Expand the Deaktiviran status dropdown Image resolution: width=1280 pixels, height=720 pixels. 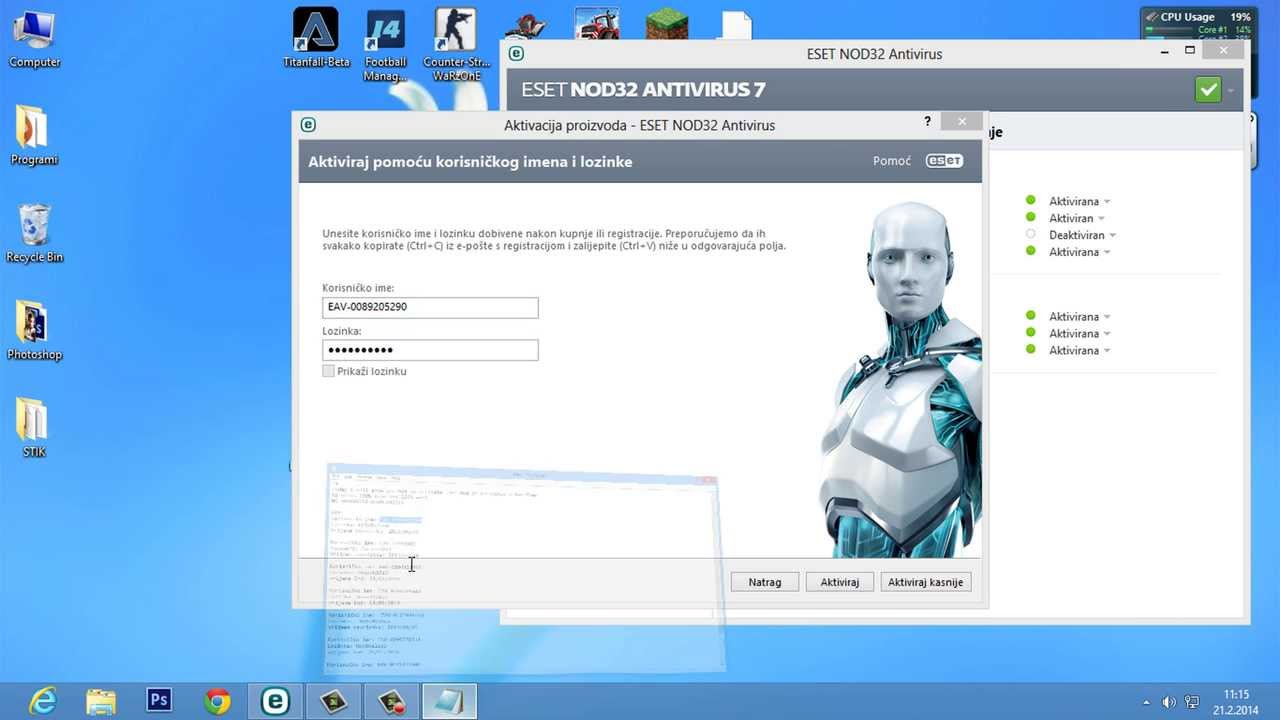(x=1113, y=236)
